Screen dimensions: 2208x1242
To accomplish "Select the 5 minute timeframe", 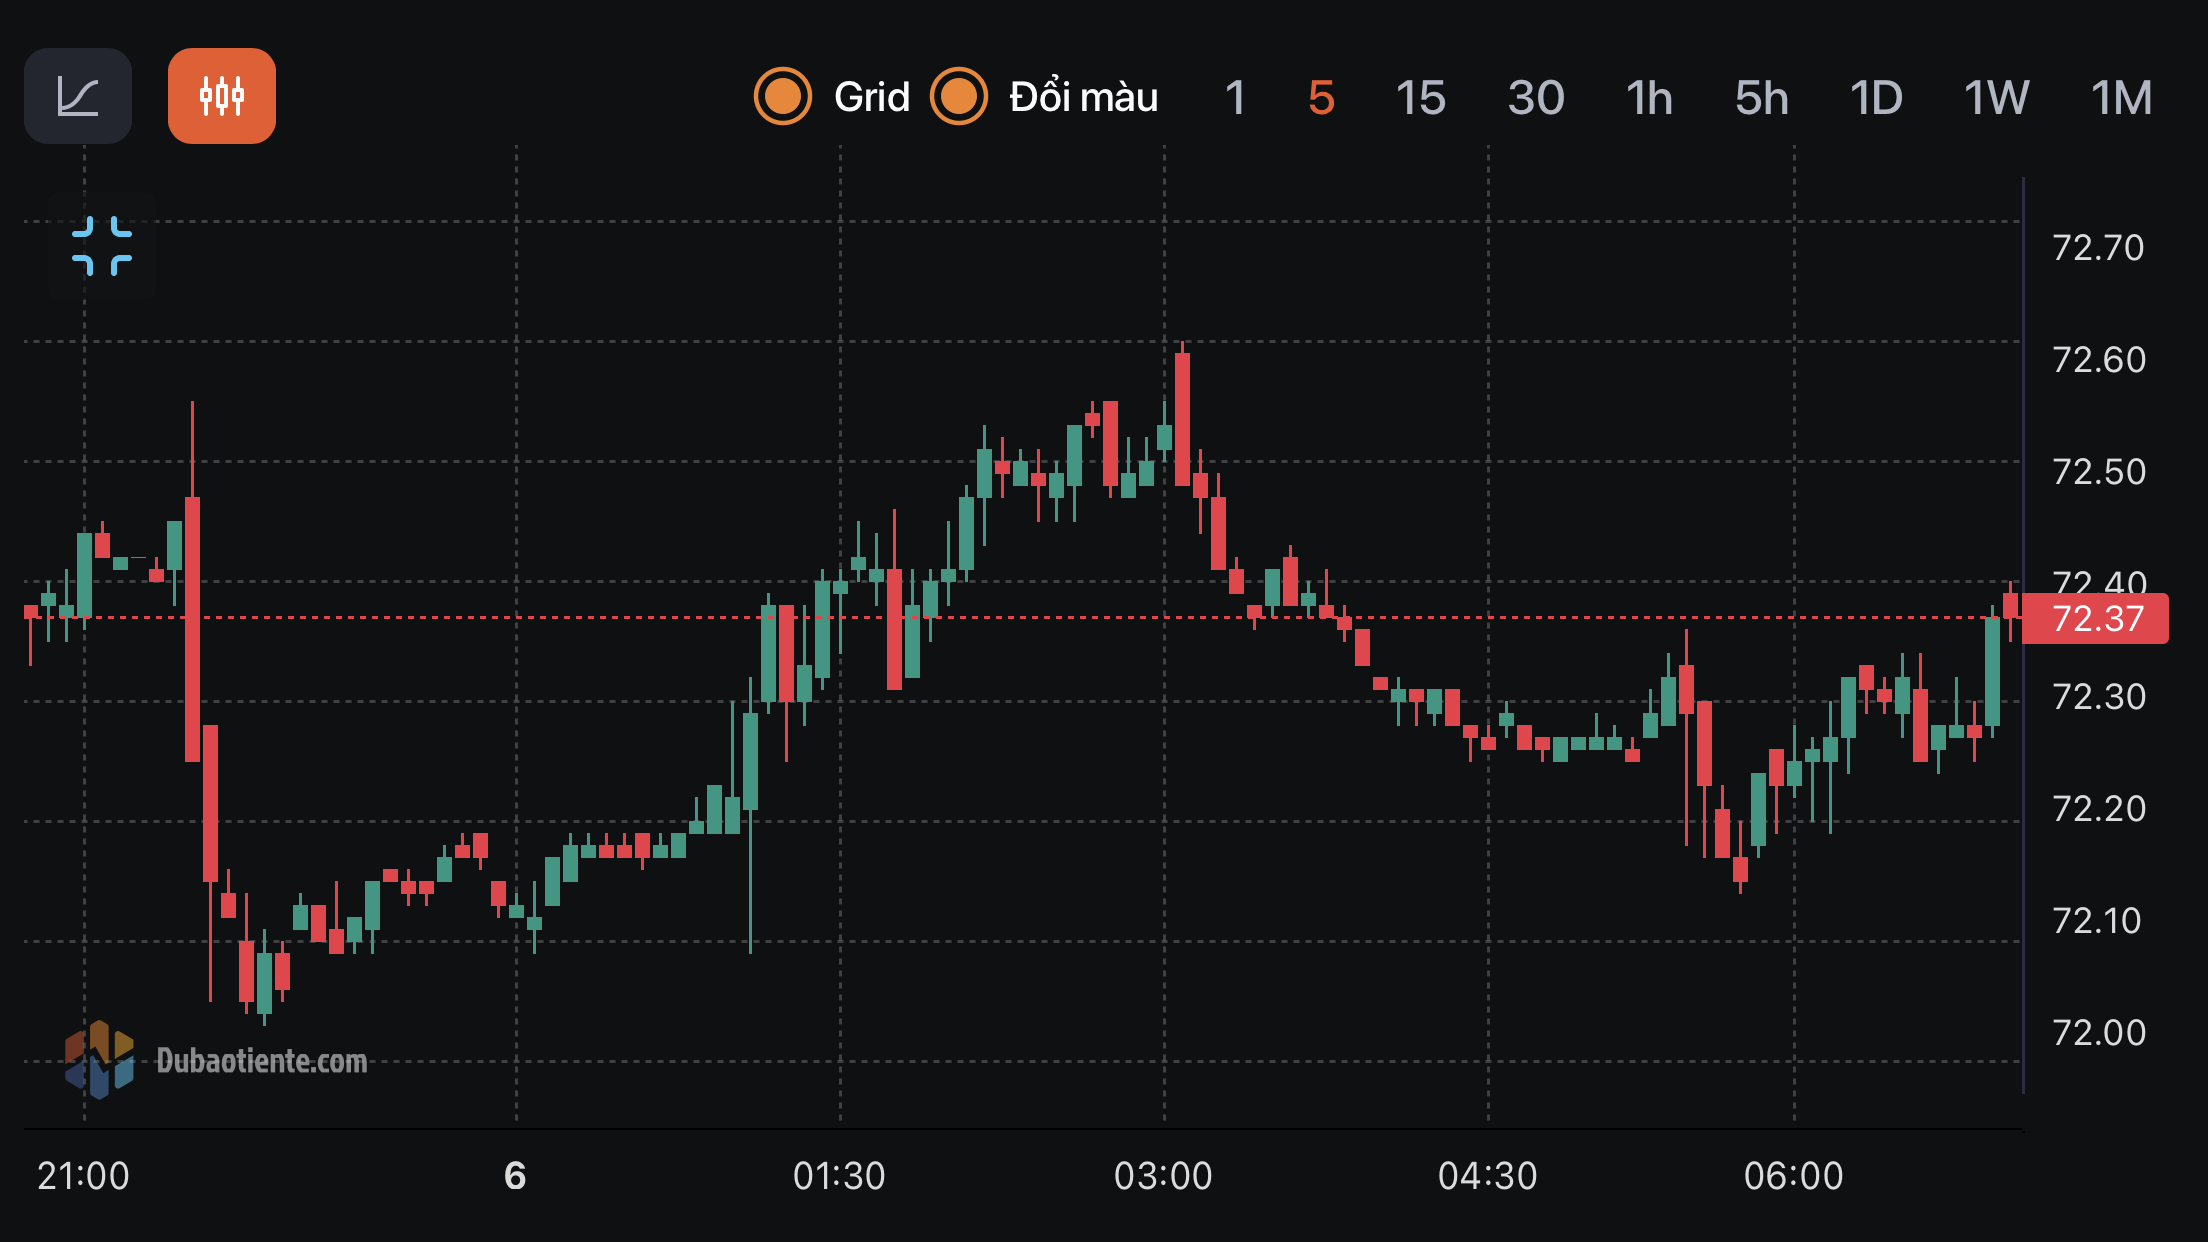I will pyautogui.click(x=1321, y=98).
